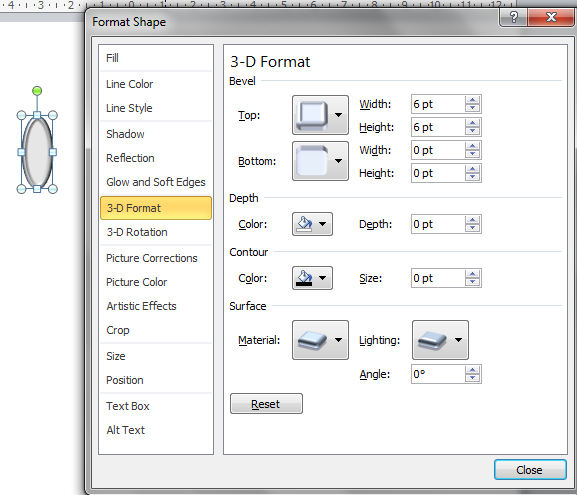The height and width of the screenshot is (495, 577).
Task: Click the Contour Size input field
Action: click(438, 278)
